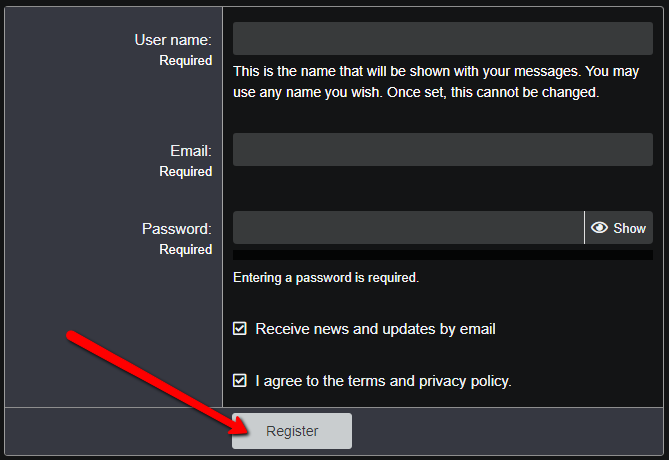Click the Required note under User name
Viewport: 669px width, 460px height.
point(186,61)
